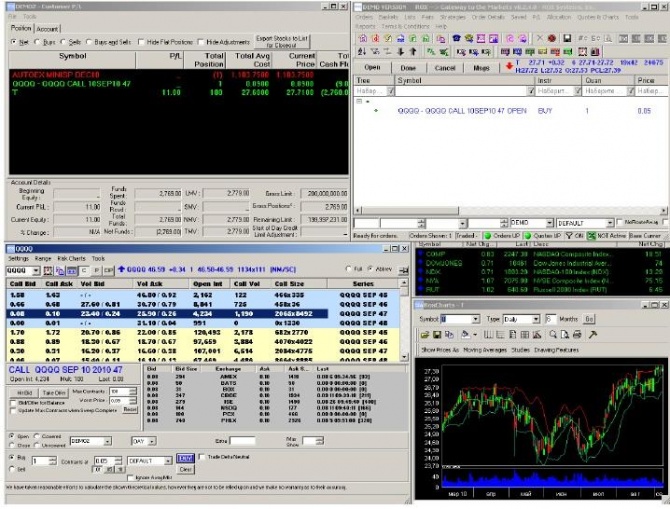Select the Net radio button in Position window

14,42
